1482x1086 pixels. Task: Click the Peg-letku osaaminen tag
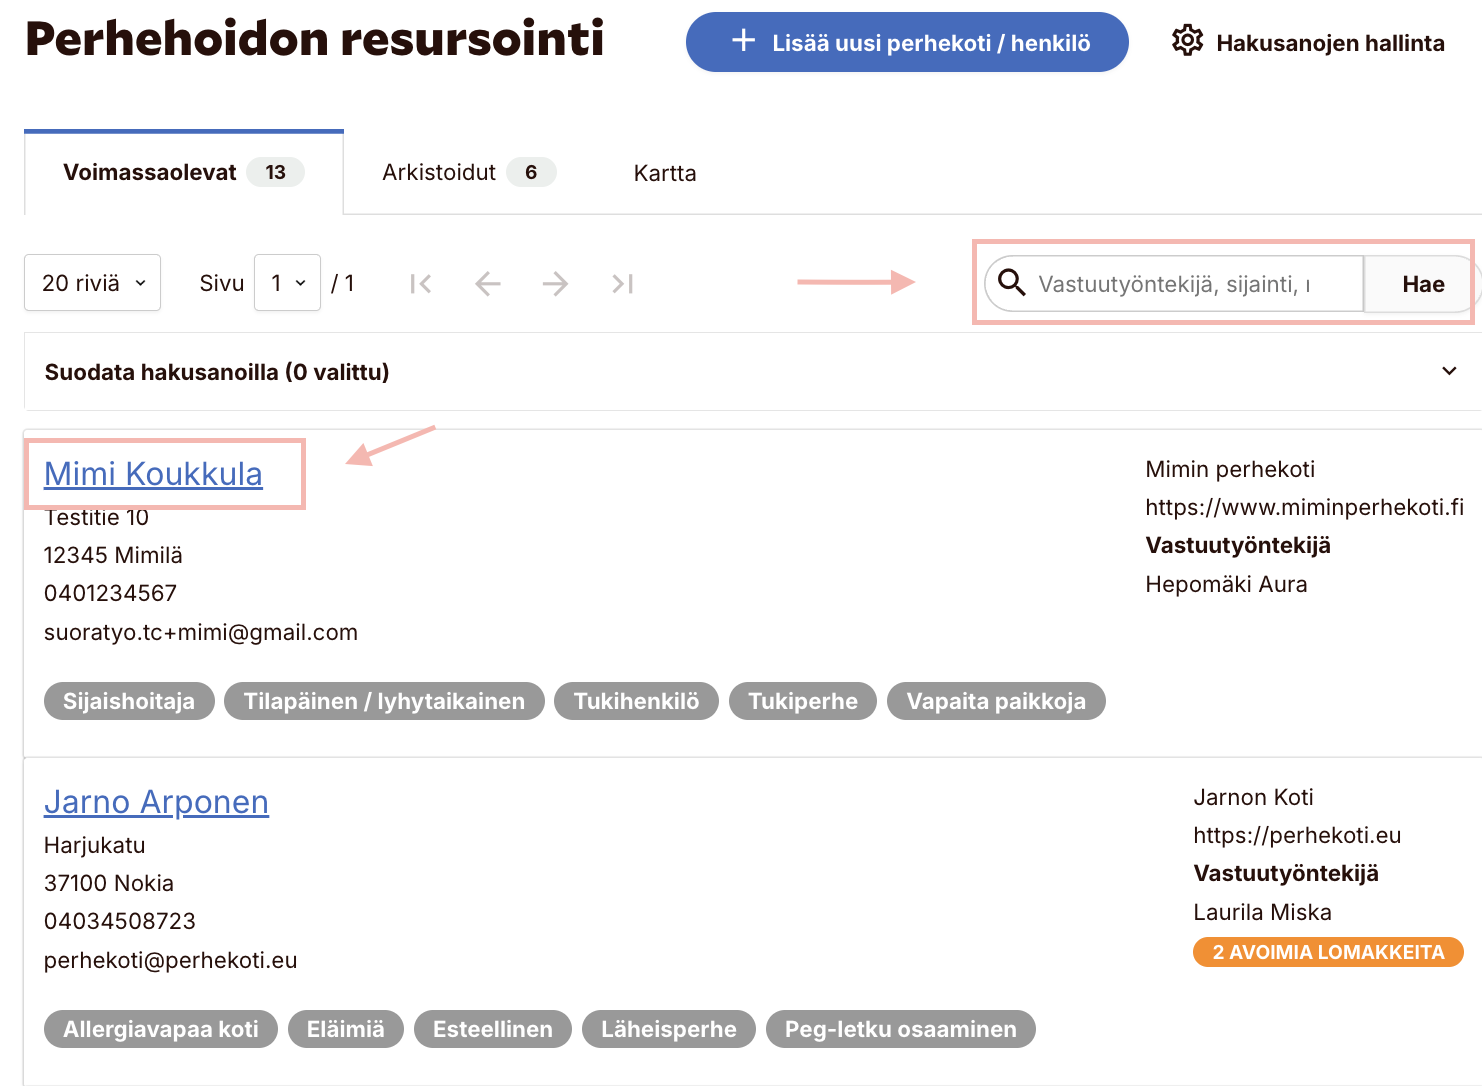tap(900, 1029)
